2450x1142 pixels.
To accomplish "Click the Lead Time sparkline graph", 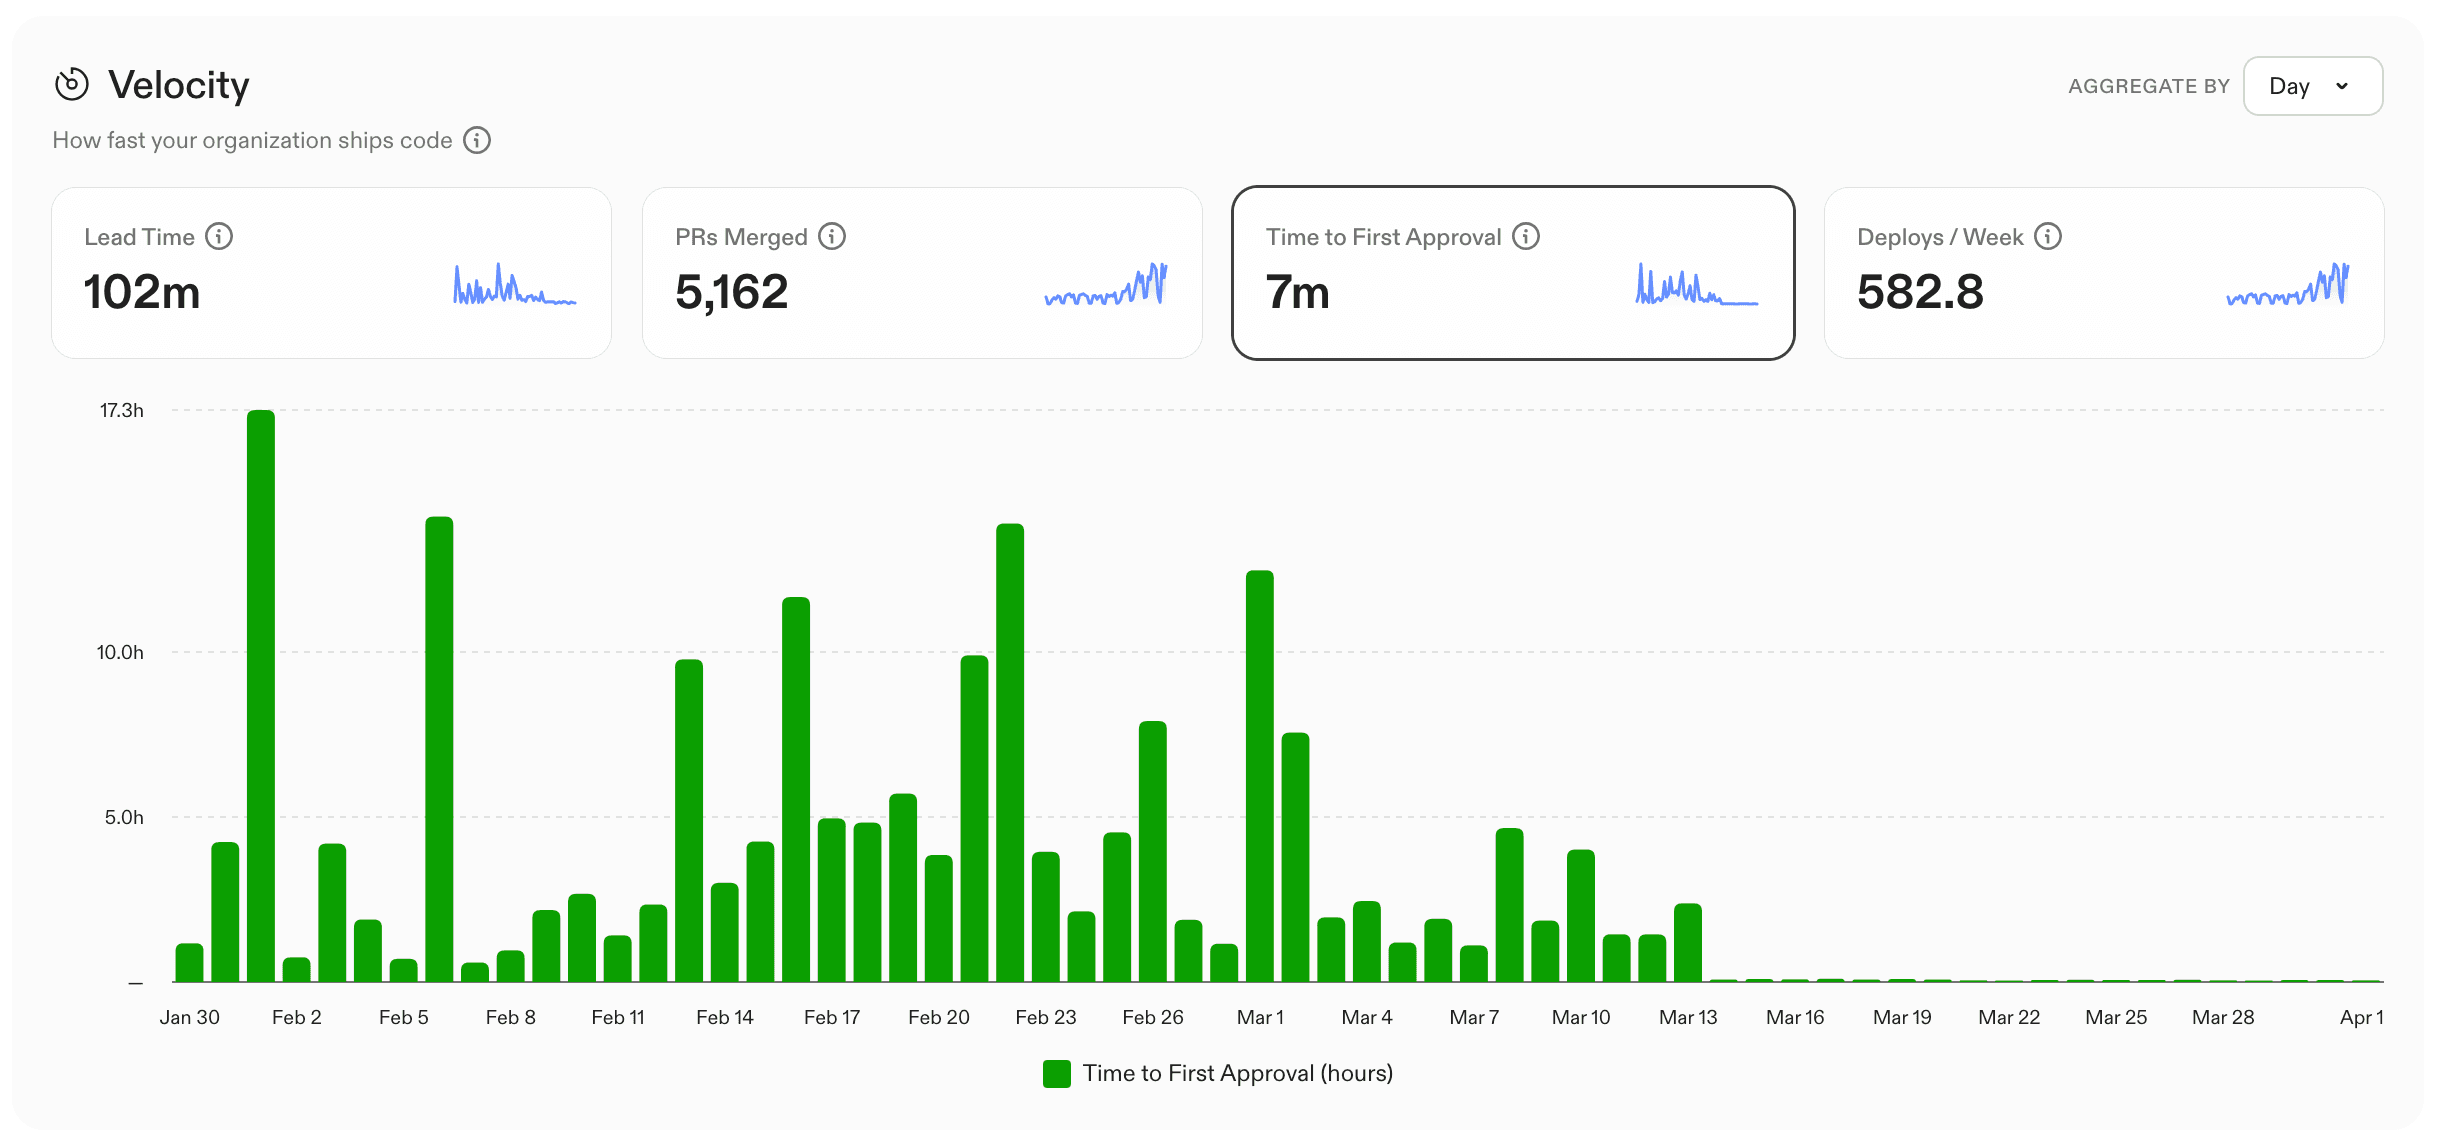I will coord(513,287).
